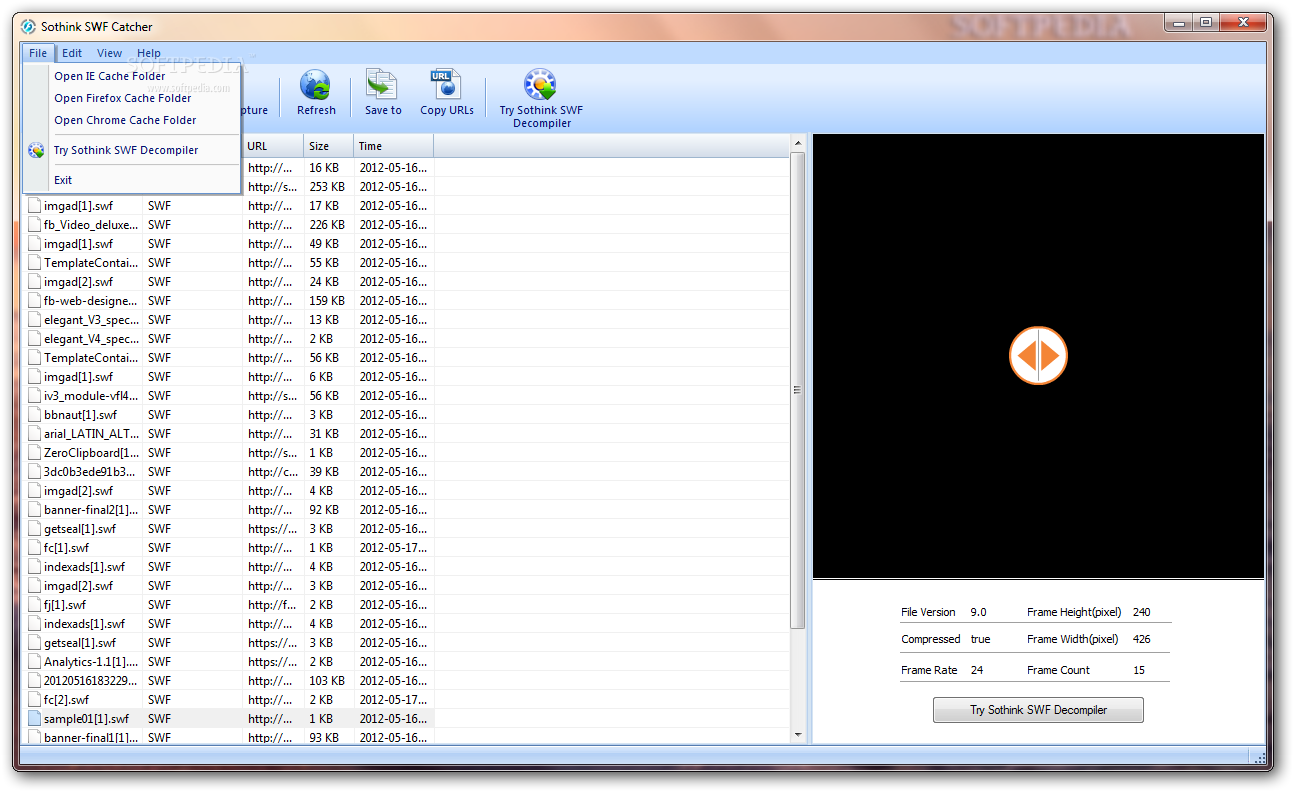Click the file icon of sample01[1].swf

point(34,719)
